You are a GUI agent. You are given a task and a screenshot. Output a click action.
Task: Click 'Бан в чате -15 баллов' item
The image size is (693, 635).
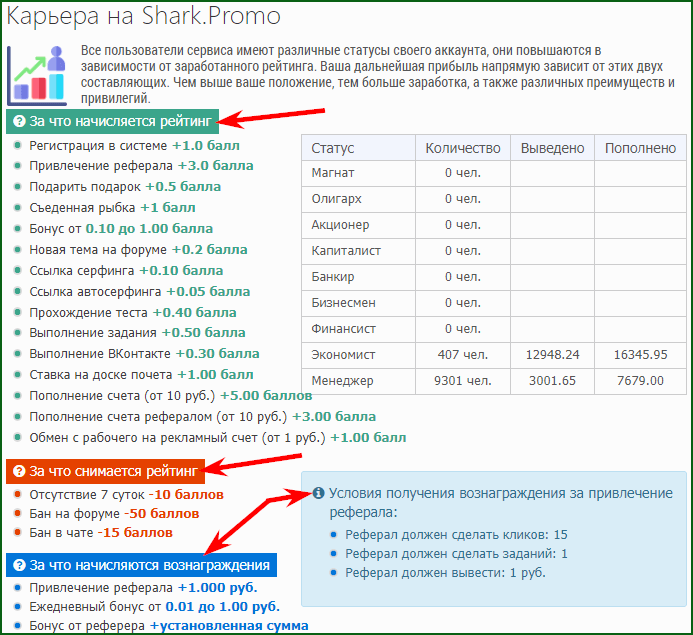coord(101,533)
